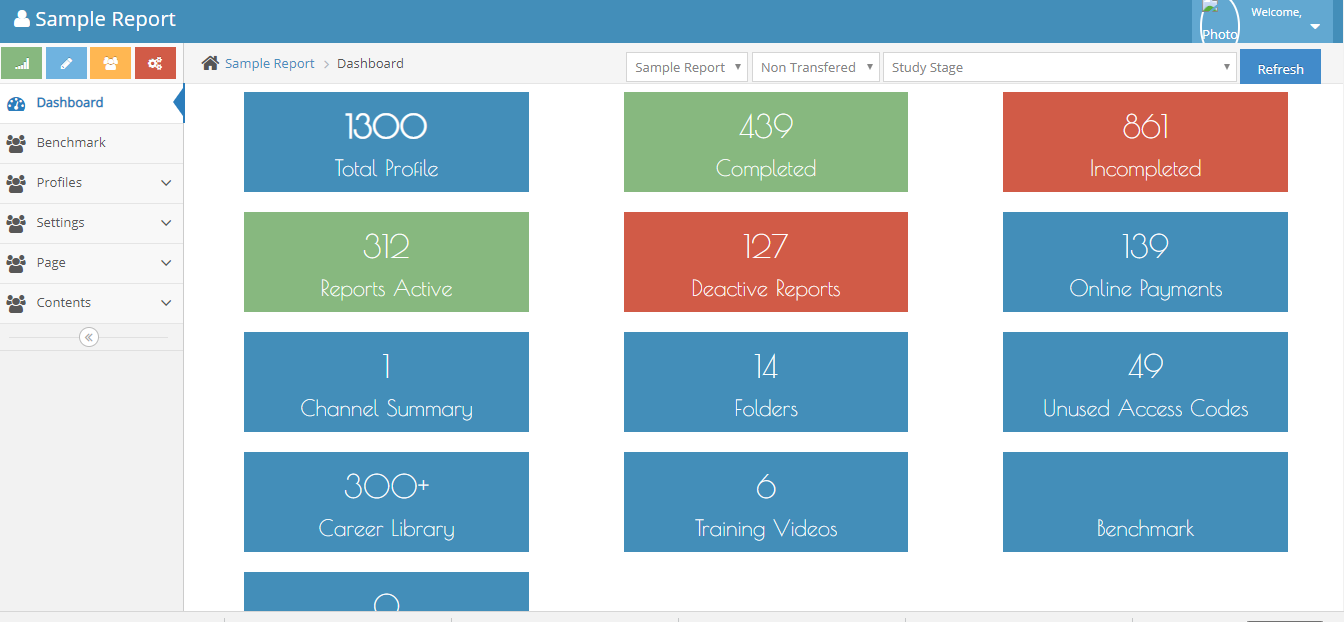Open the Benchmark item in the sidebar
Viewport: 1344px width, 622px height.
(71, 143)
